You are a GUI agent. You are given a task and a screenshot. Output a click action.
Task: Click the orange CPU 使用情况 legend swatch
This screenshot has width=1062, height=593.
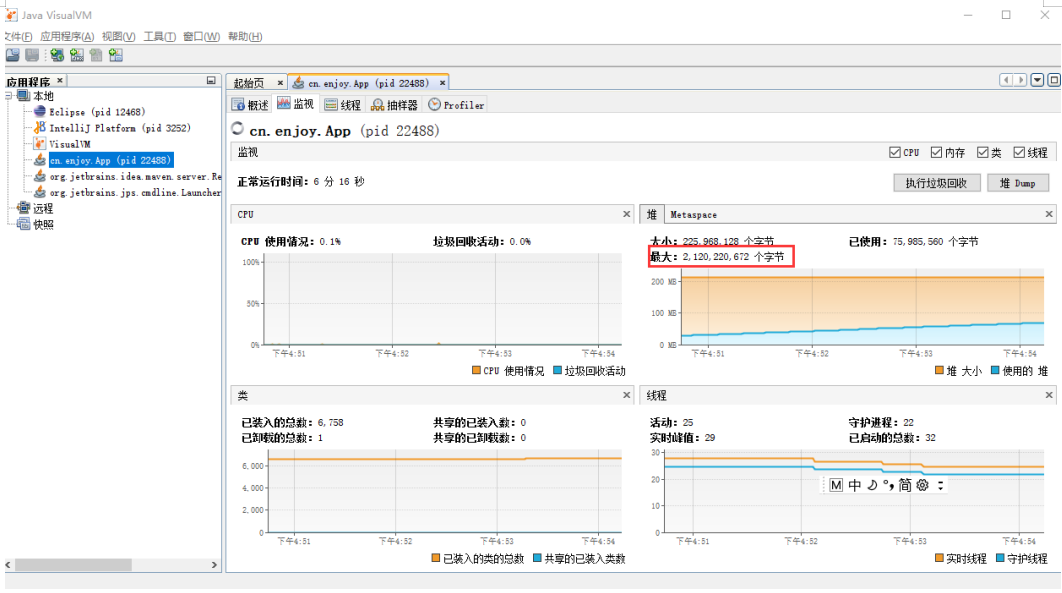pos(476,370)
